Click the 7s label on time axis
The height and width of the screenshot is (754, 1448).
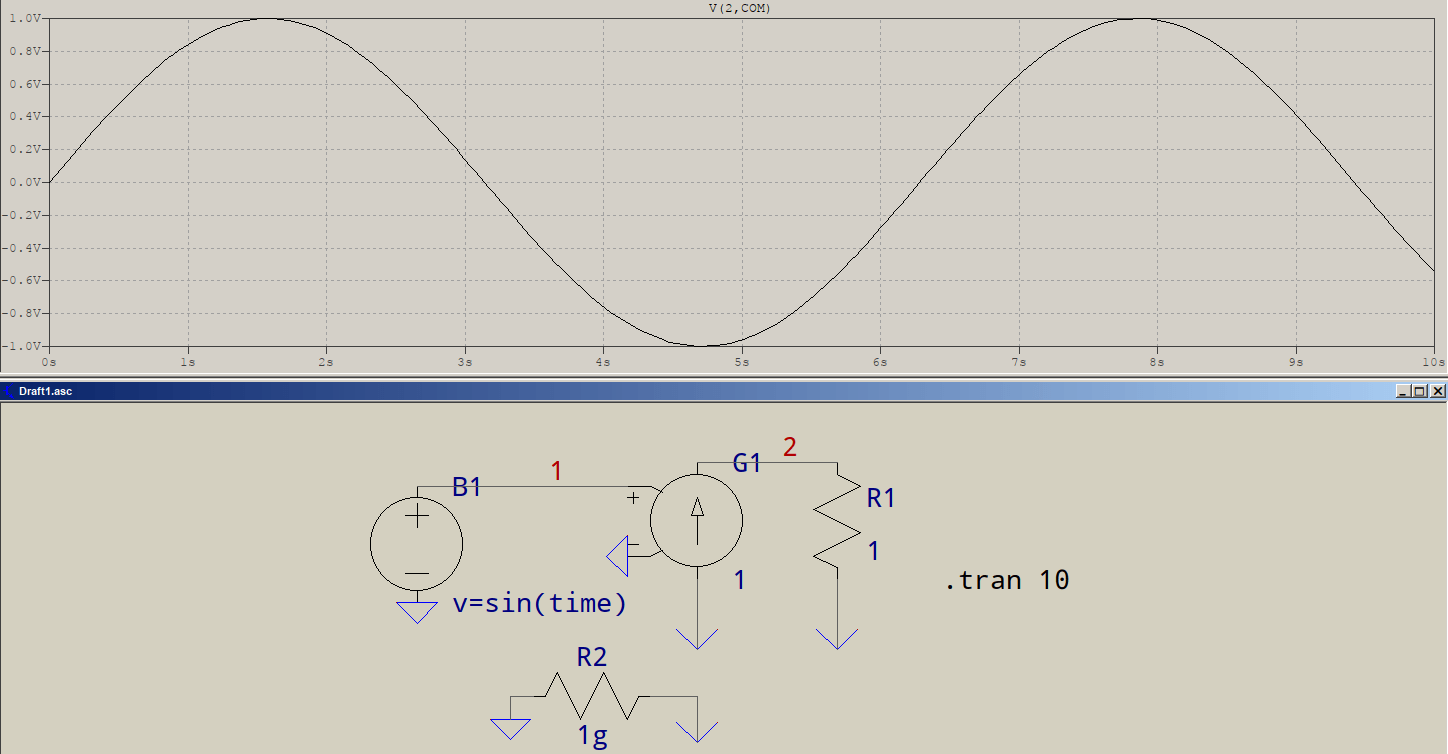click(x=1018, y=360)
